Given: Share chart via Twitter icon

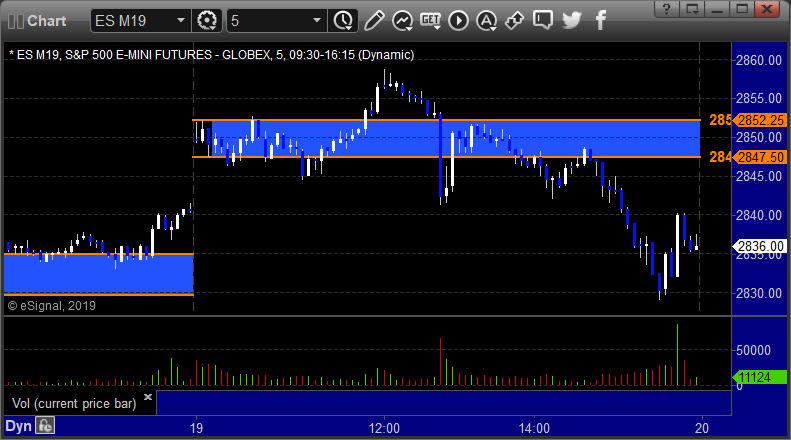Looking at the screenshot, I should pos(572,21).
